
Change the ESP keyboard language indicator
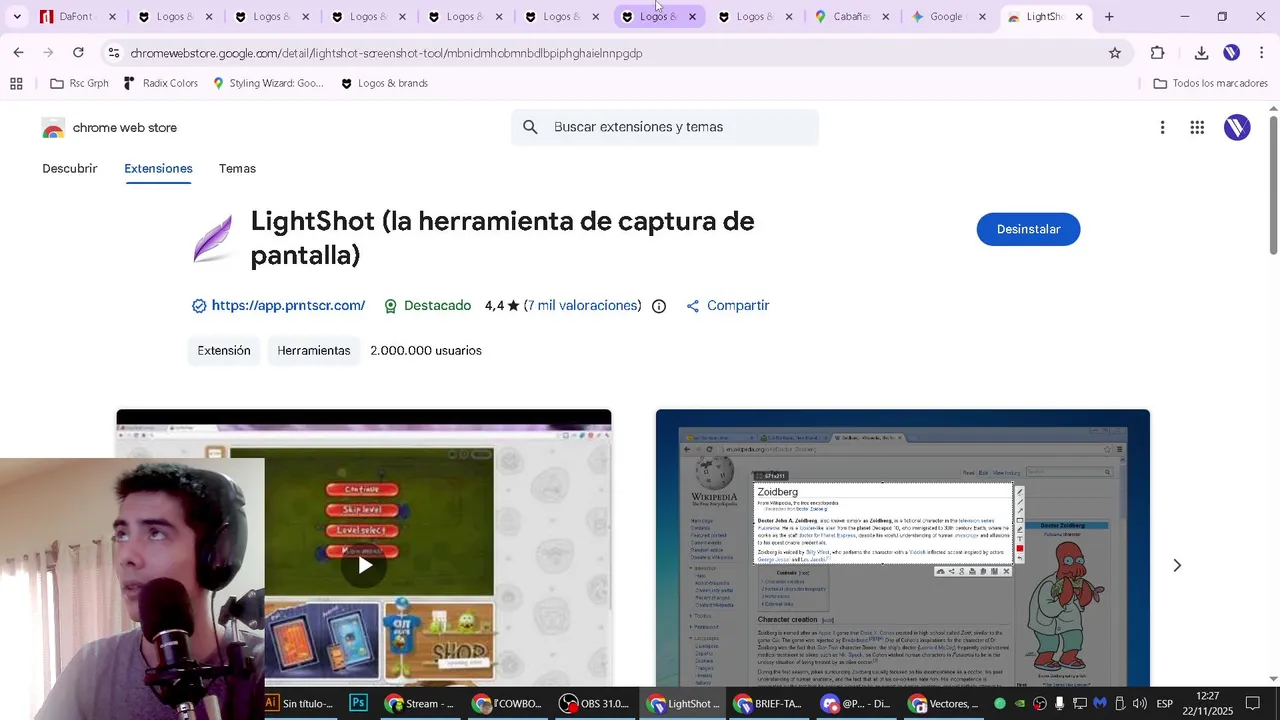click(x=1165, y=704)
